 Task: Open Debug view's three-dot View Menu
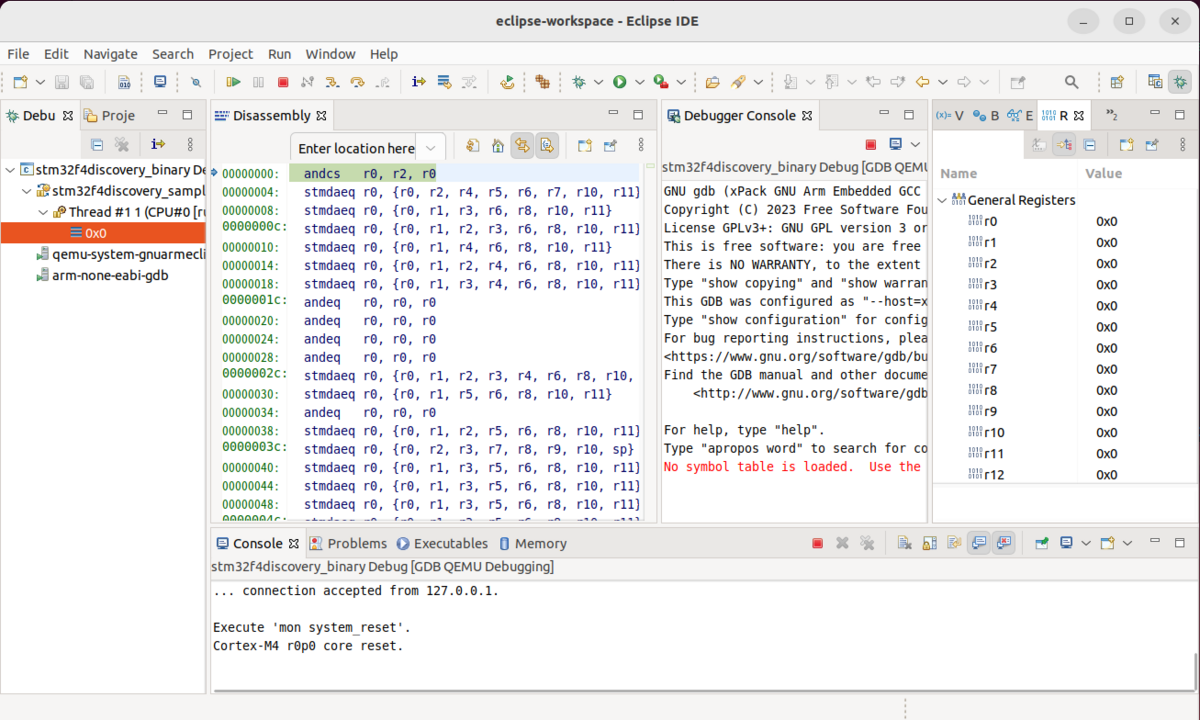click(190, 145)
